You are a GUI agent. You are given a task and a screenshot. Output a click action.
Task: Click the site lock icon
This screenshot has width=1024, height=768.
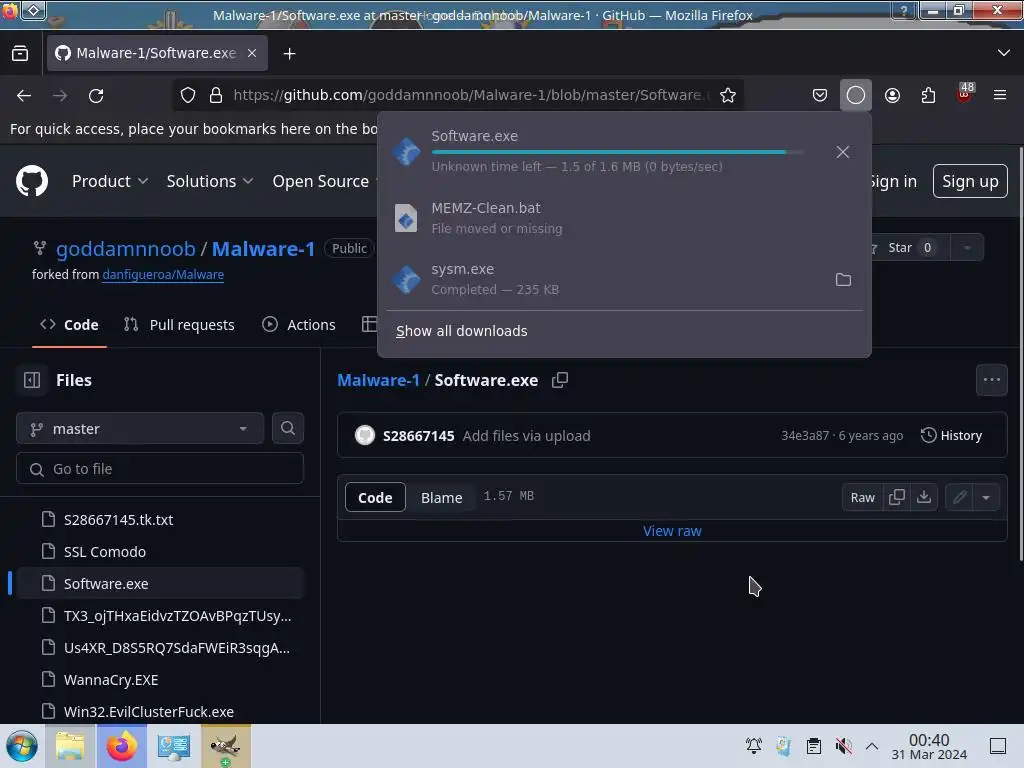216,95
